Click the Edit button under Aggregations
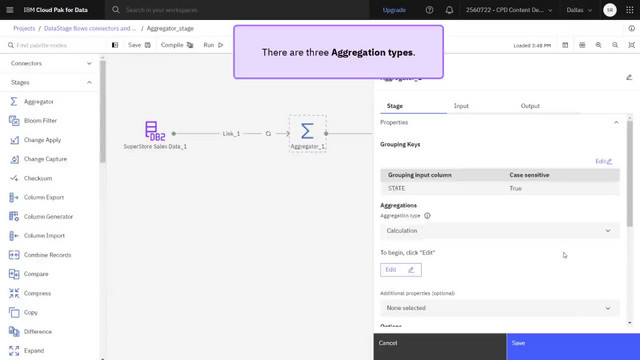Viewport: 640px width, 360px height. tap(401, 270)
